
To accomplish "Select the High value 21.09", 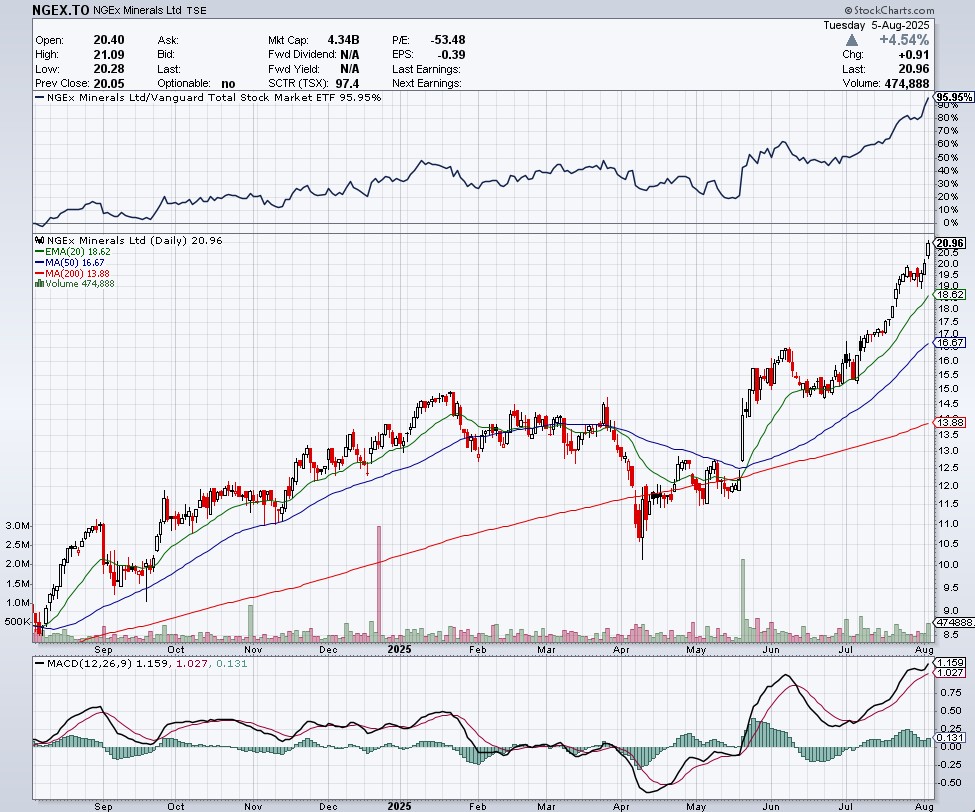I will [x=109, y=54].
